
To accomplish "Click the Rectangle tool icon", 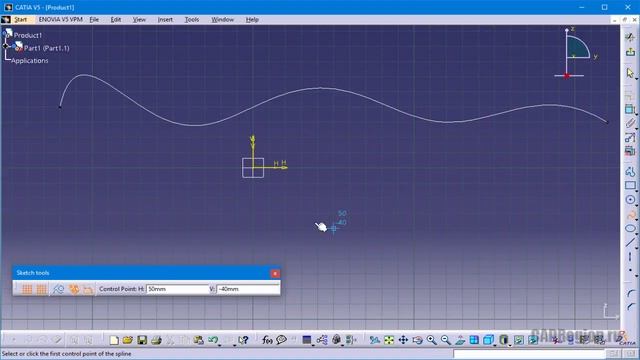I will pos(630,185).
